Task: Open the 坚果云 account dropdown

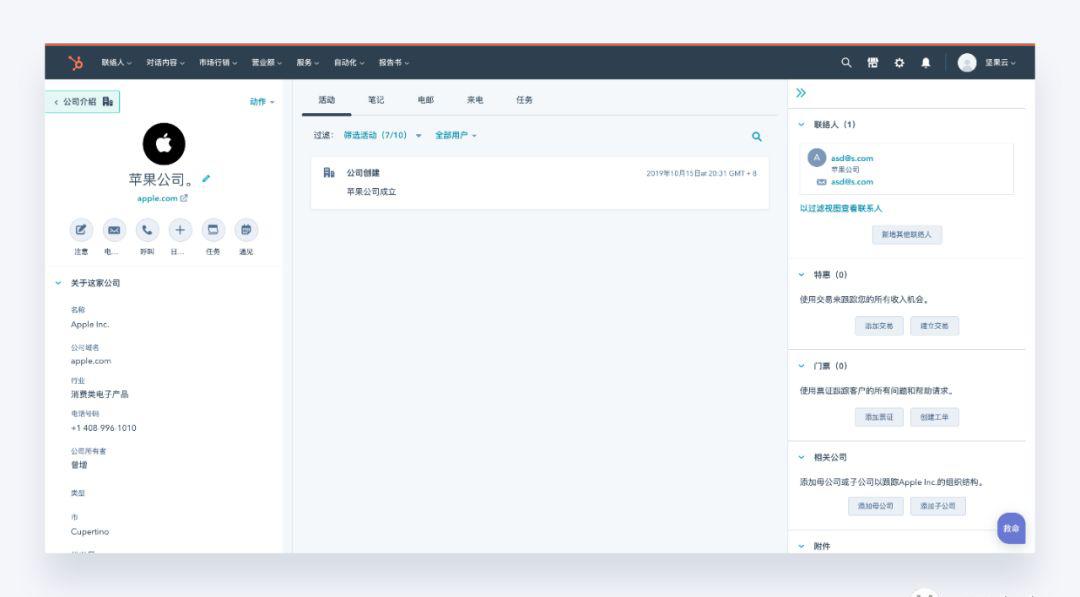Action: coord(999,63)
